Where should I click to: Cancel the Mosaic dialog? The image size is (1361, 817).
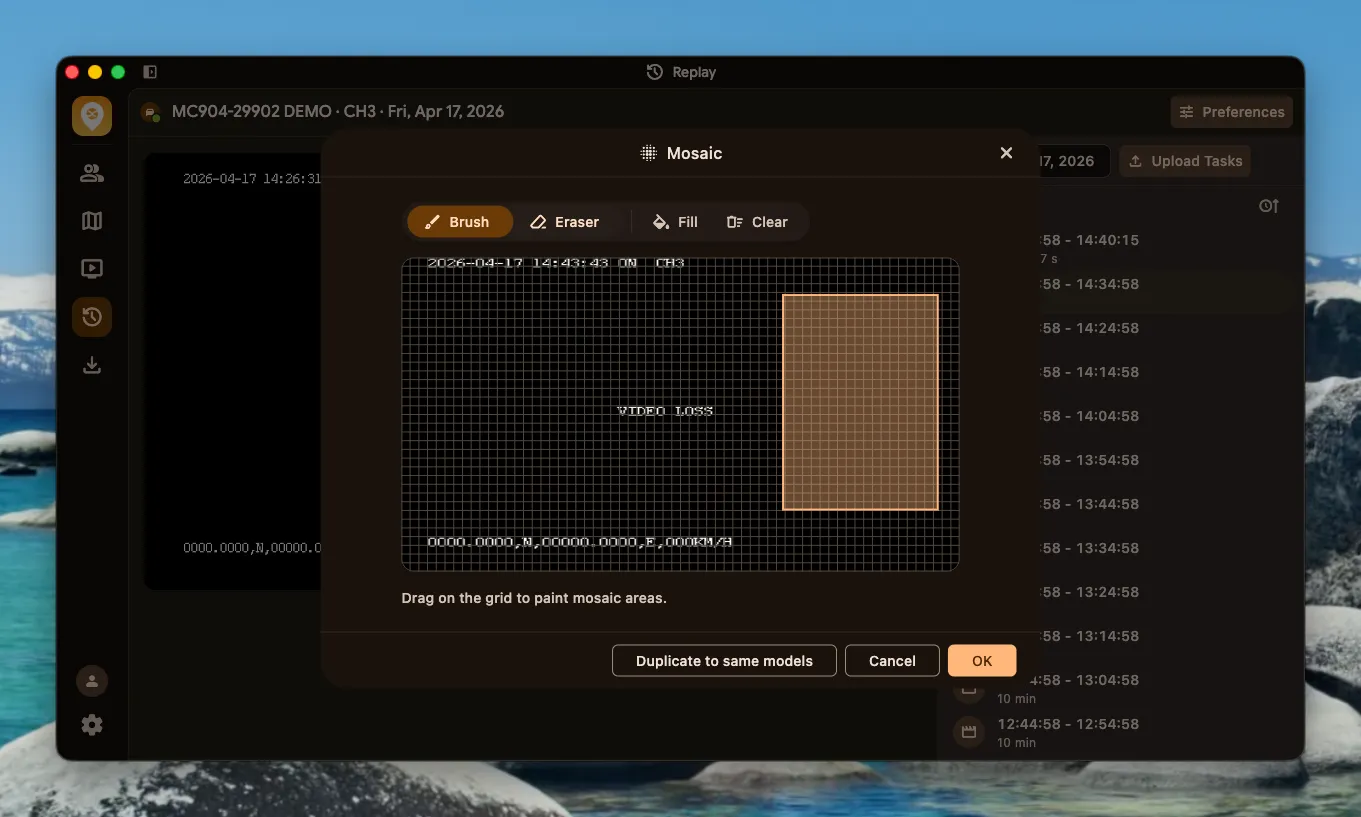coord(892,661)
